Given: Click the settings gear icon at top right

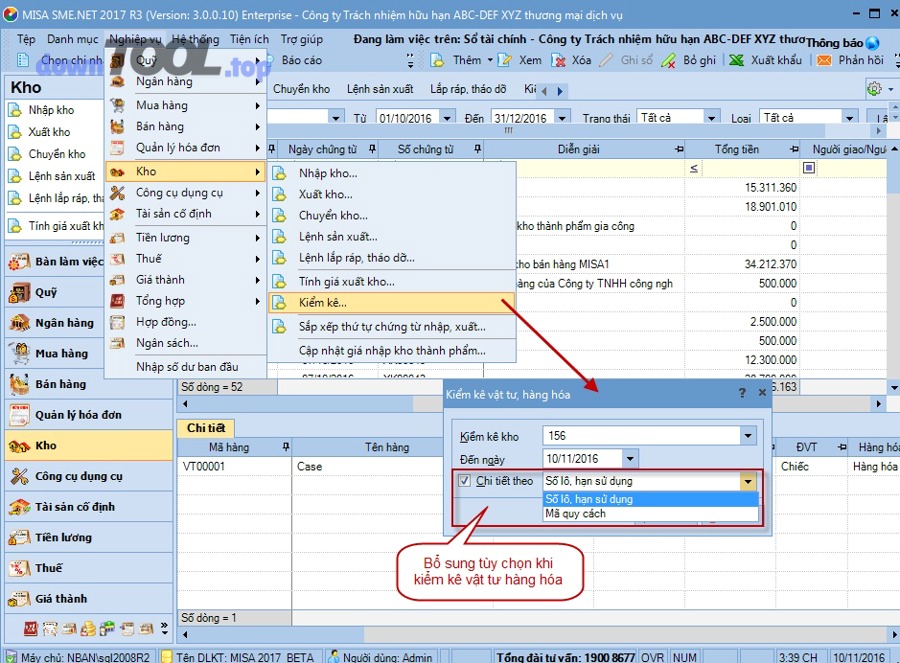Looking at the screenshot, I should (873, 89).
